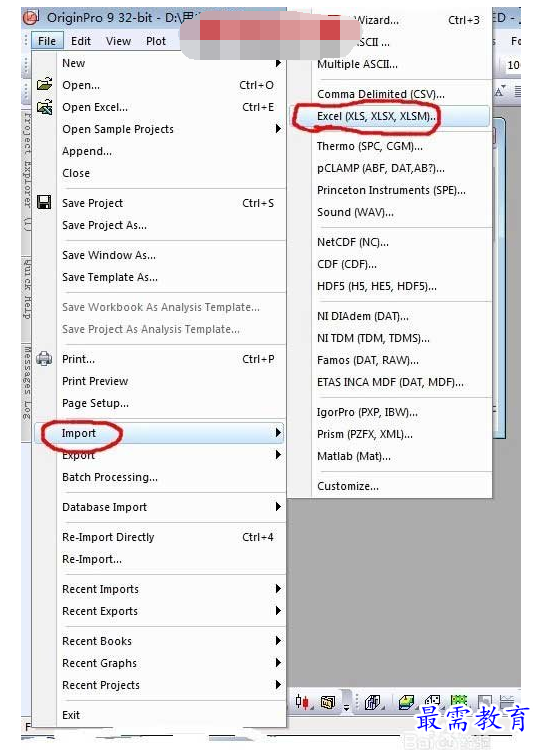The height and width of the screenshot is (750, 538).
Task: Select Prism (PZFX, XML)... import
Action: (x=391, y=434)
